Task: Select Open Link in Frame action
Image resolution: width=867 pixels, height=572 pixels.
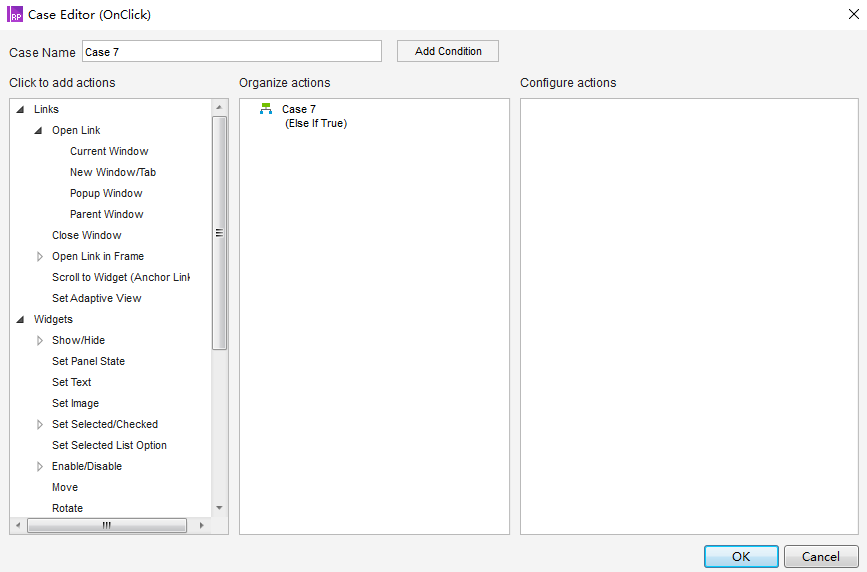Action: [98, 257]
